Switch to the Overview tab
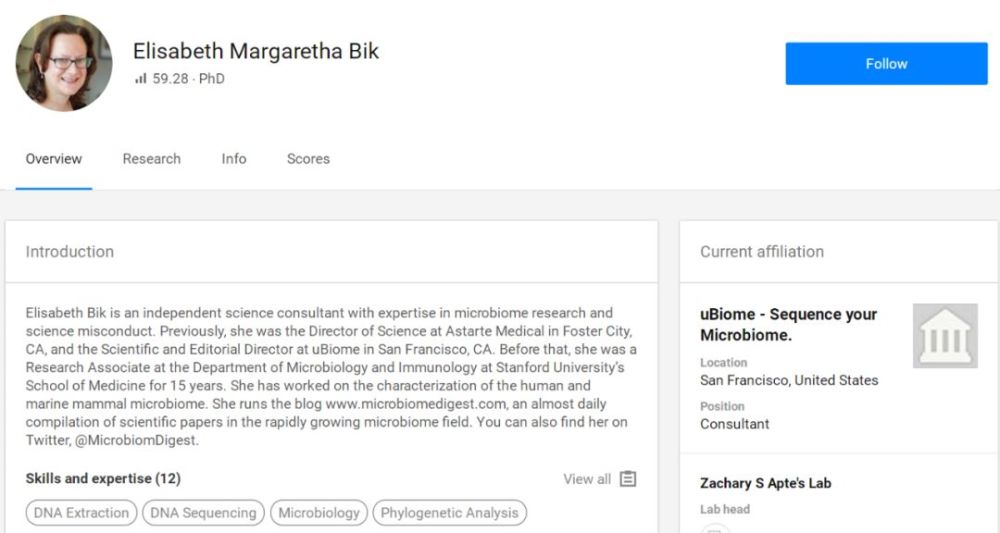The height and width of the screenshot is (533, 1000). pyautogui.click(x=54, y=159)
